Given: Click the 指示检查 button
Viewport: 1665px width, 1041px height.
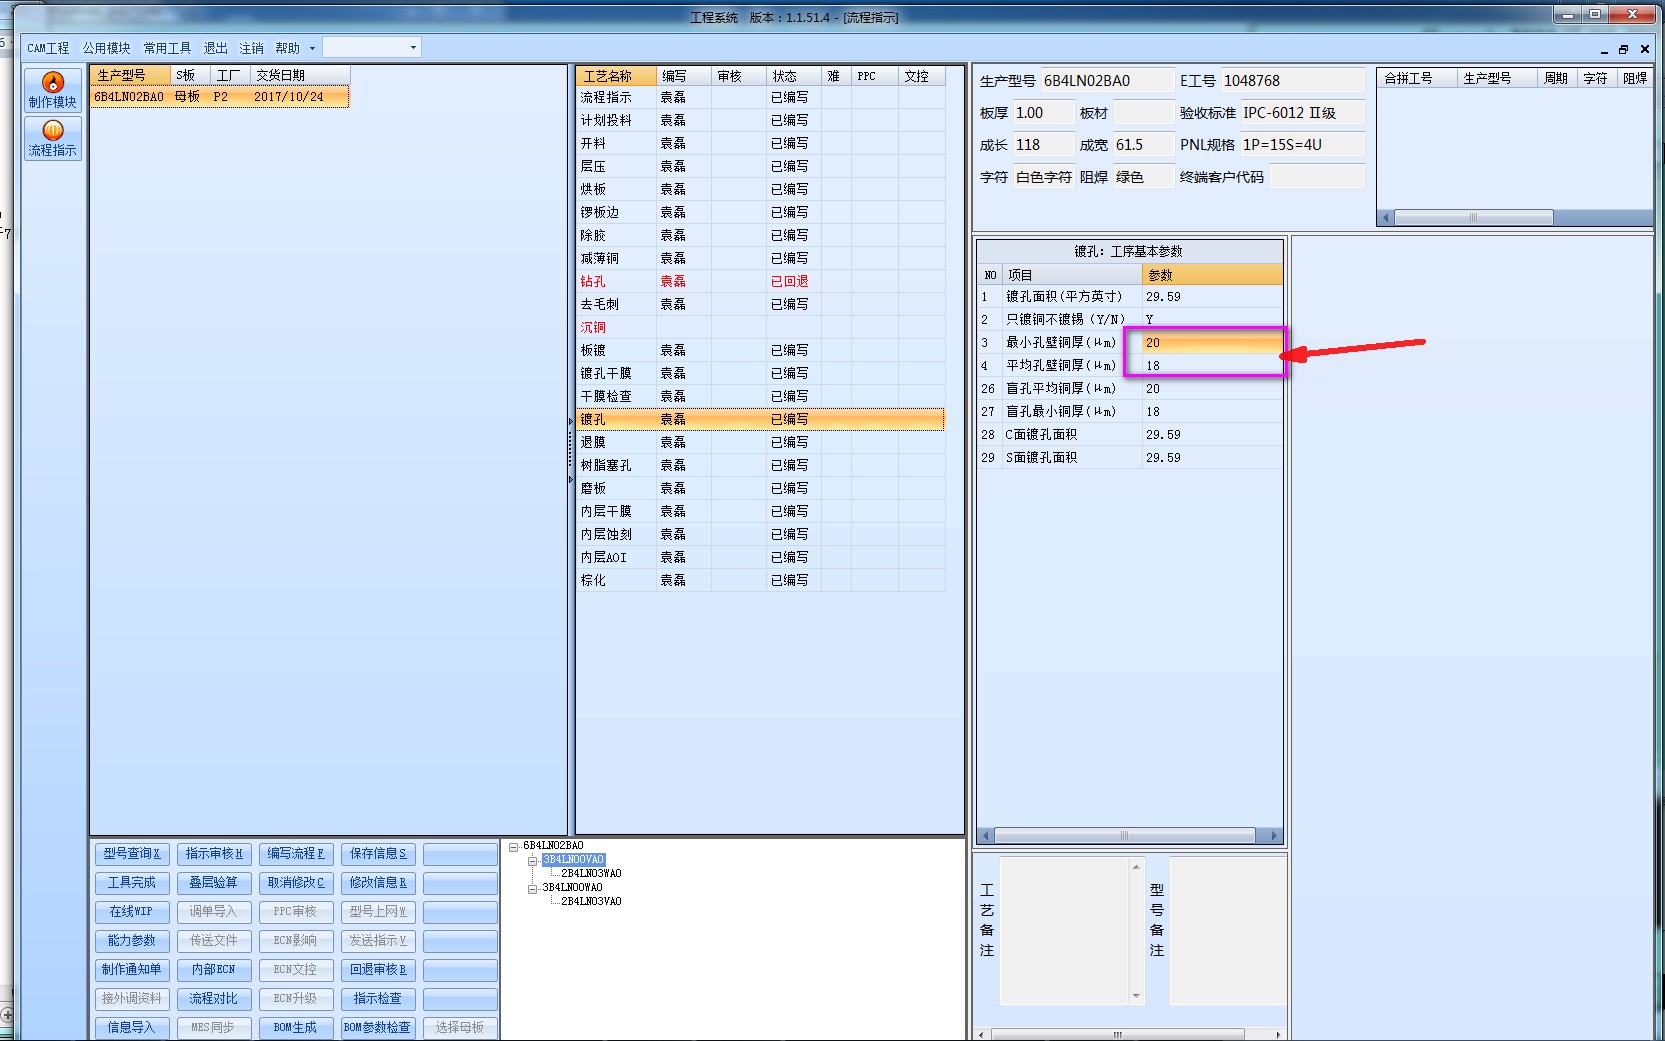Looking at the screenshot, I should (x=378, y=999).
